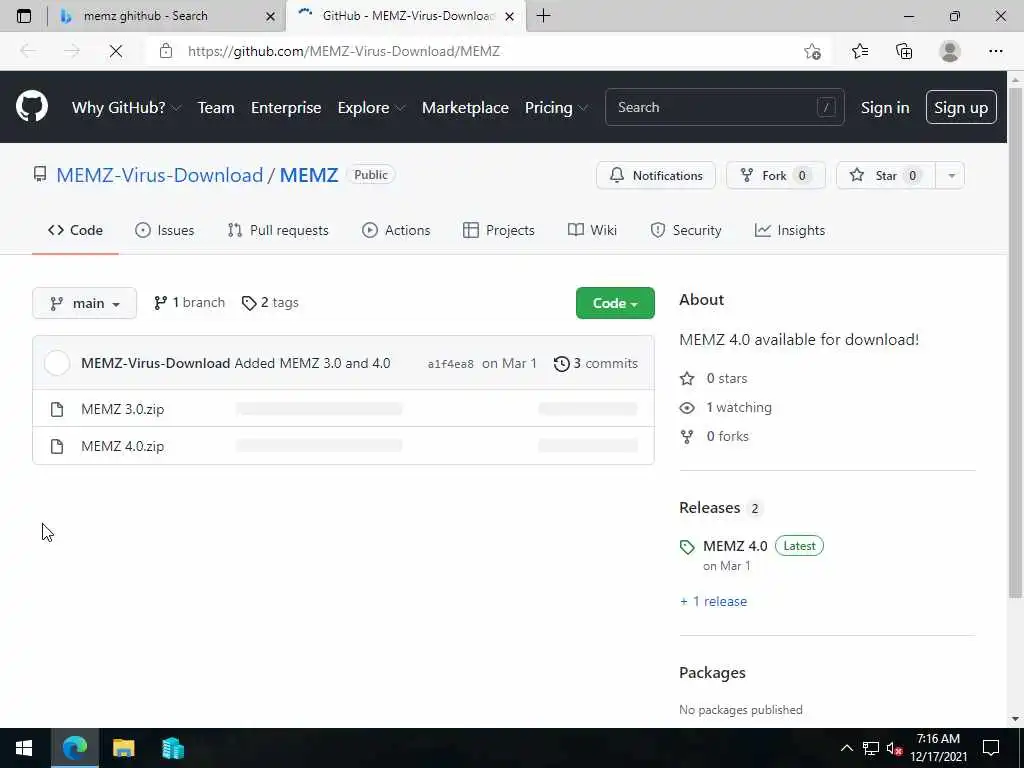Open the vertical tab actions menu icon
This screenshot has height=768, width=1024.
click(x=24, y=16)
